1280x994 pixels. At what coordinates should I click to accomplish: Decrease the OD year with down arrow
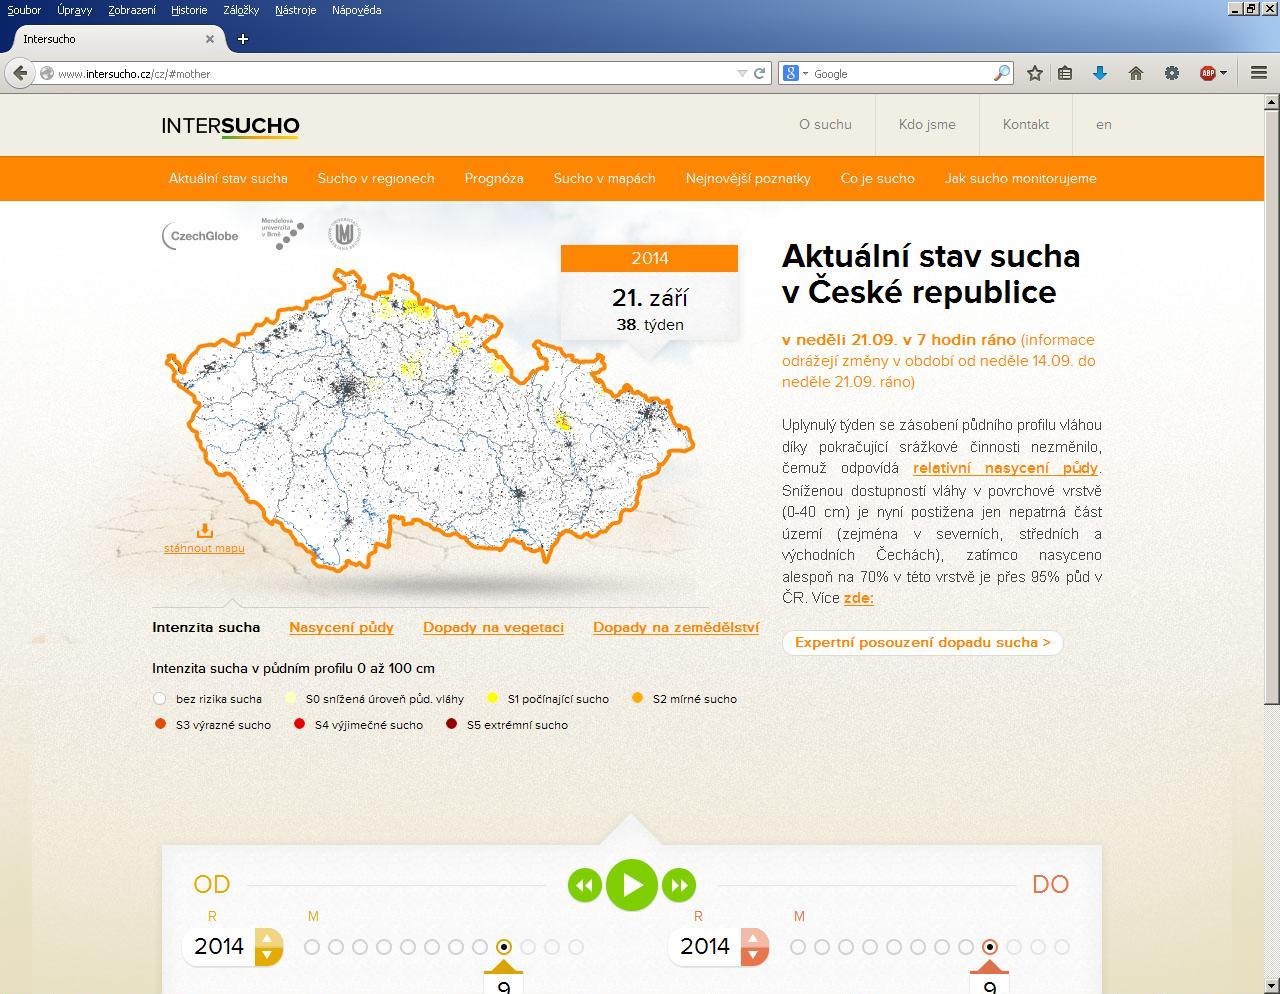267,956
